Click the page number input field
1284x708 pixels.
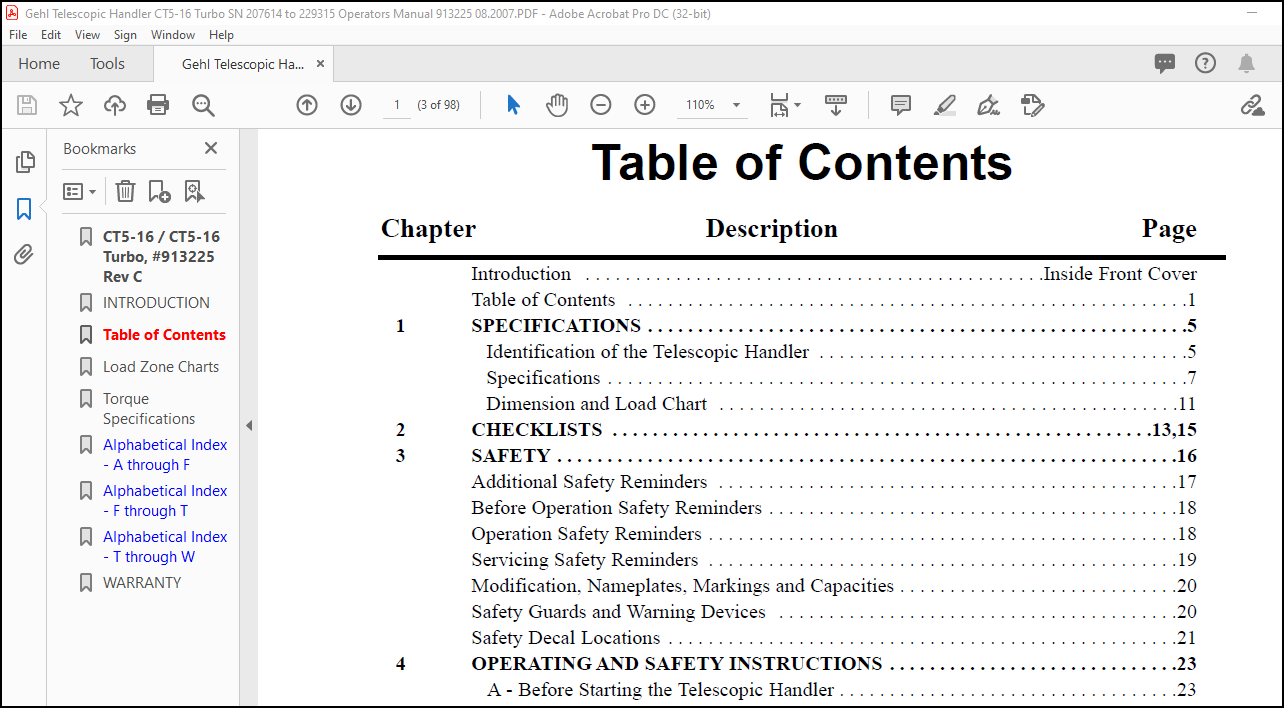pyautogui.click(x=397, y=105)
